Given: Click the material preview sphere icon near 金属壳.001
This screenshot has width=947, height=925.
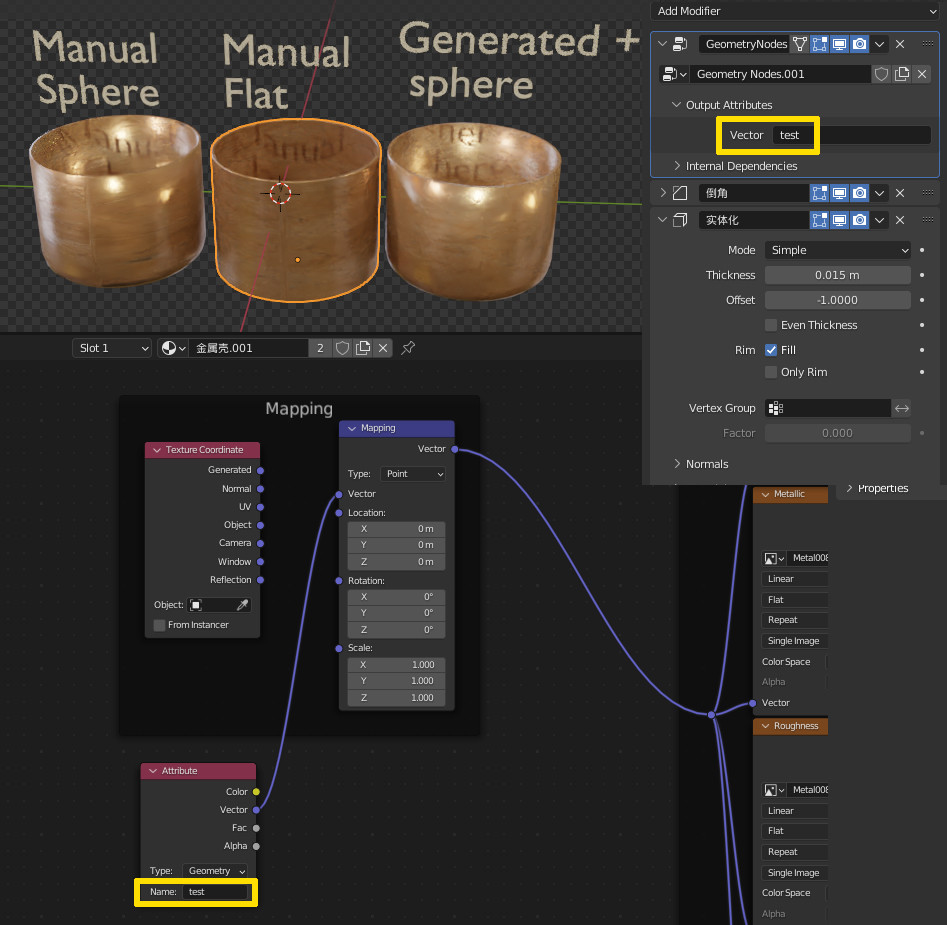Looking at the screenshot, I should 170,347.
